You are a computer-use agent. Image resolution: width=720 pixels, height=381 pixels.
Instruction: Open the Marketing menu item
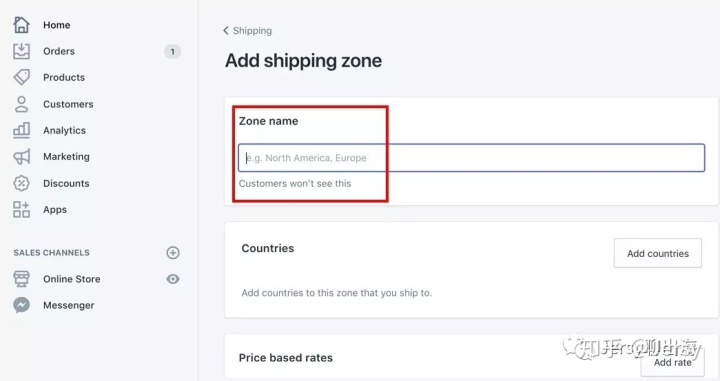(66, 157)
